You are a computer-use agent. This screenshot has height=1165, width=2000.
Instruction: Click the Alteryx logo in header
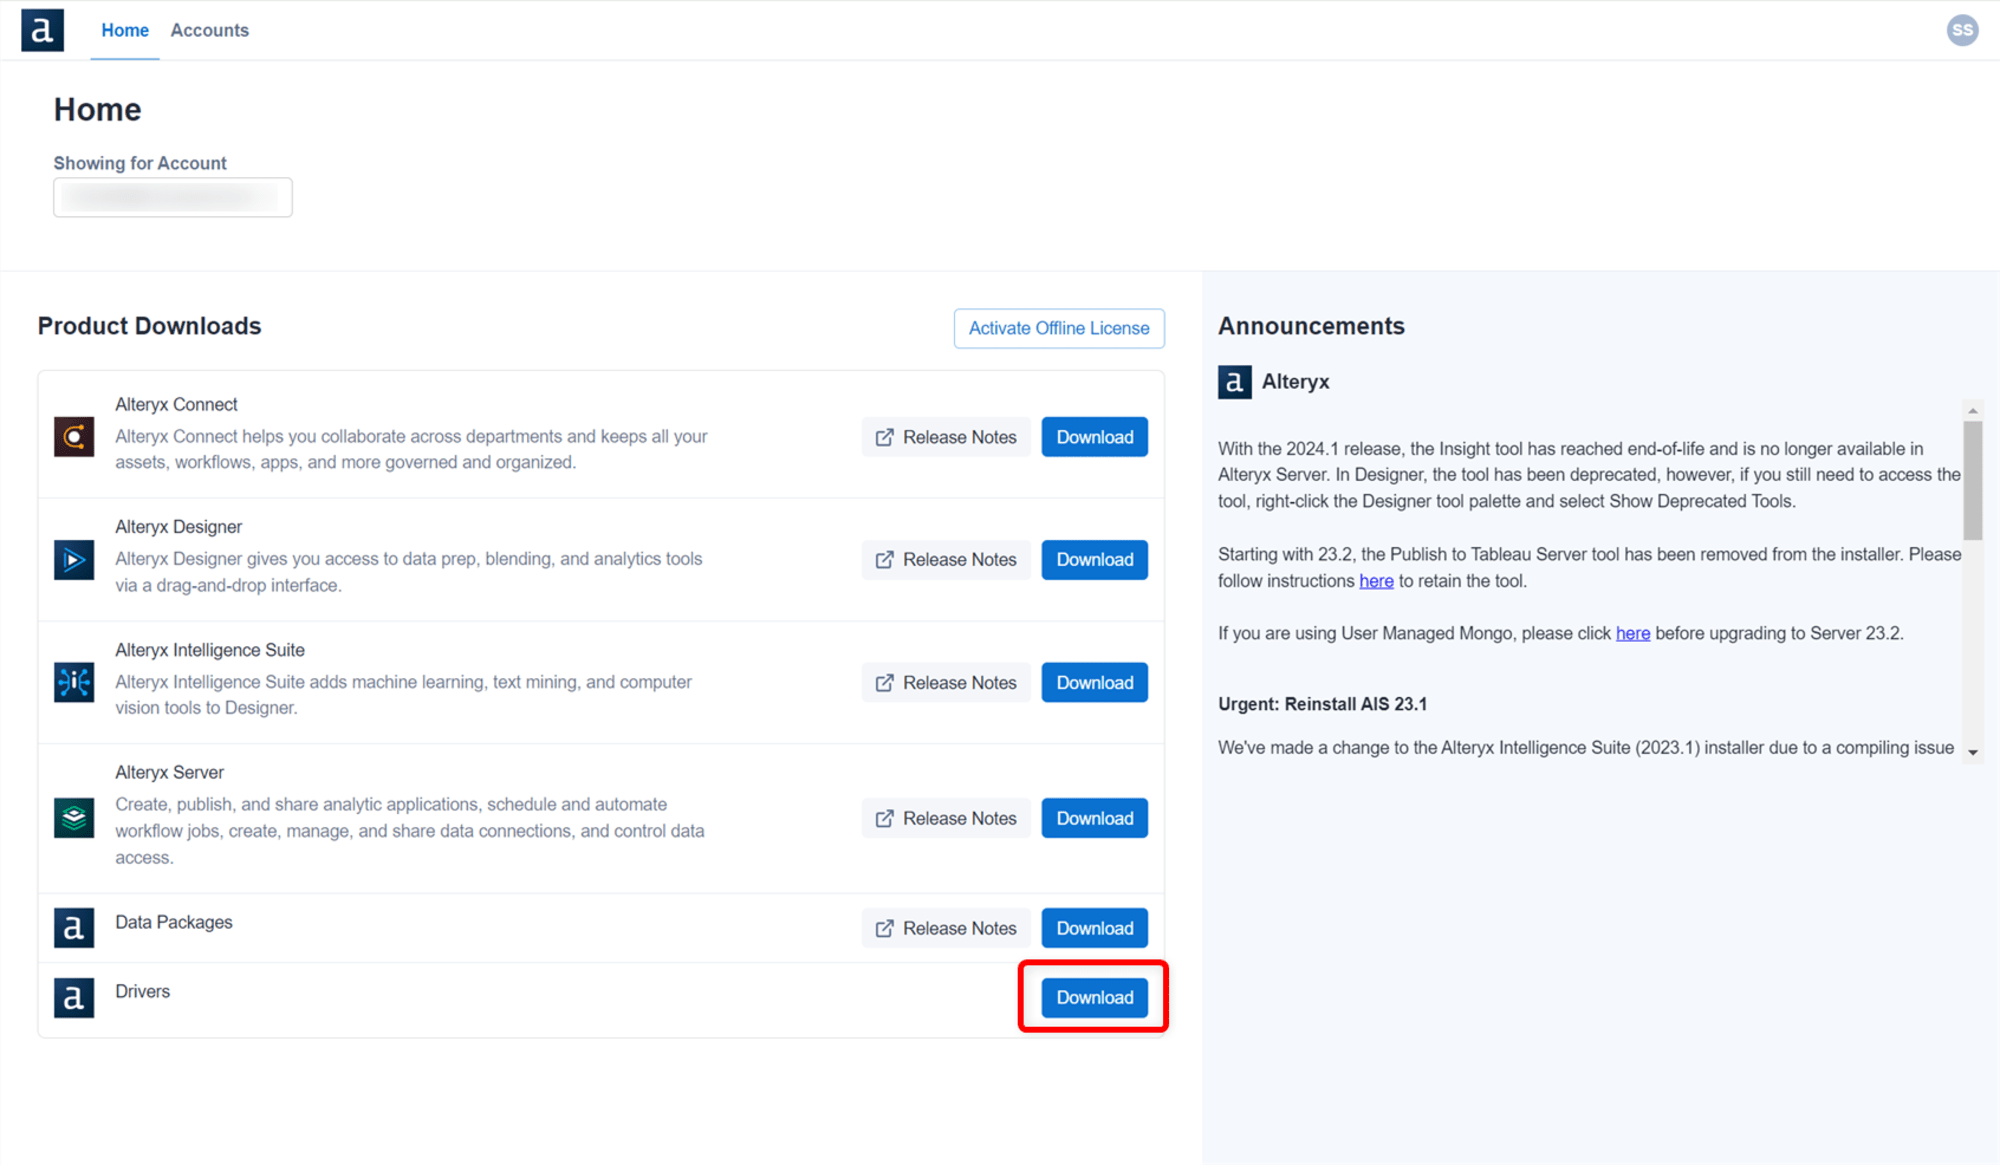(x=42, y=30)
